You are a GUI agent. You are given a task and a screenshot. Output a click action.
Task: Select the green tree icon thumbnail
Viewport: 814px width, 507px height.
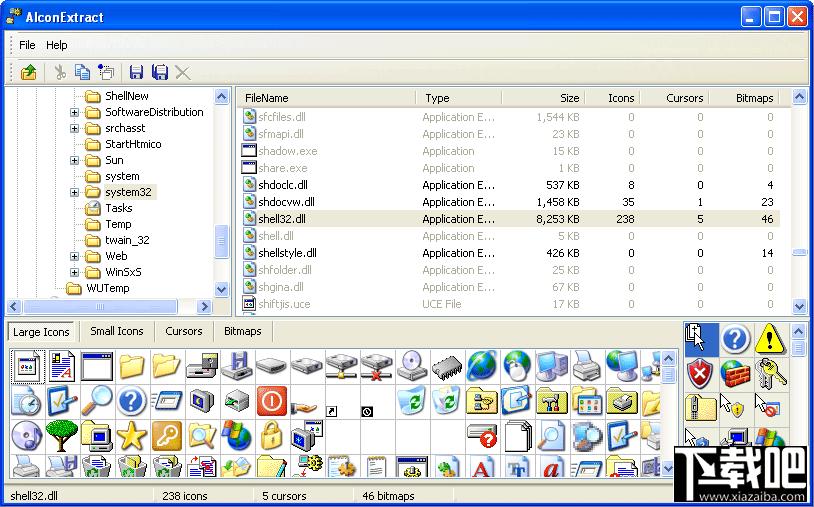pyautogui.click(x=62, y=434)
